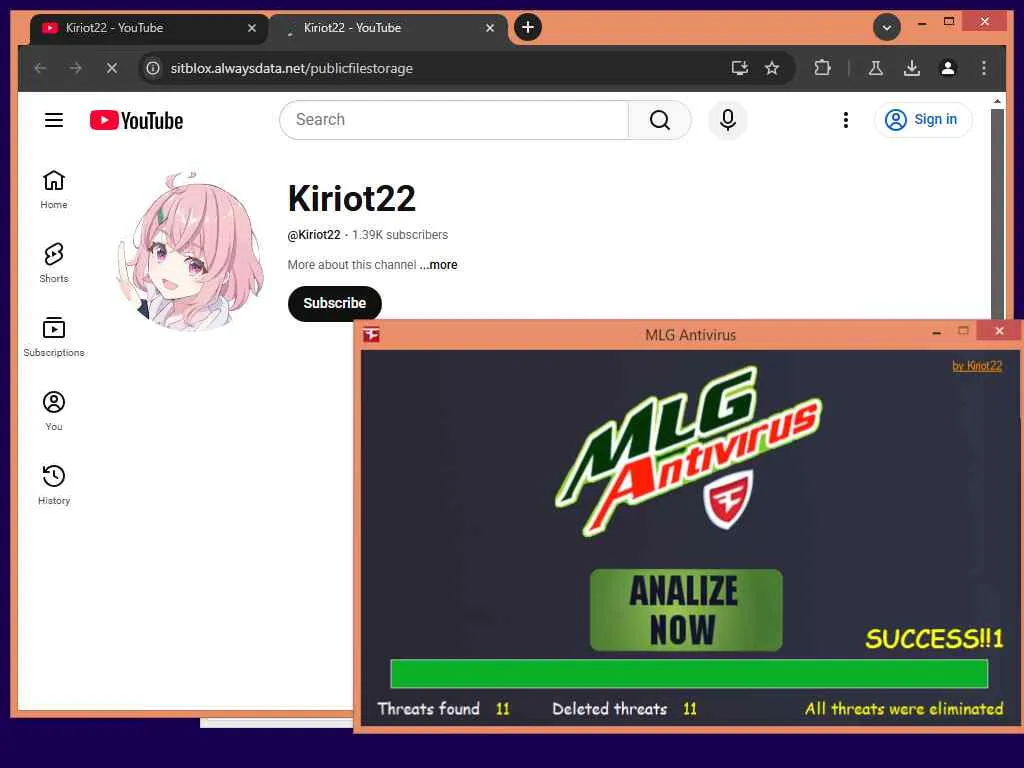Click ANALIZE NOW button
Screen dimensions: 1024x768
click(686, 610)
